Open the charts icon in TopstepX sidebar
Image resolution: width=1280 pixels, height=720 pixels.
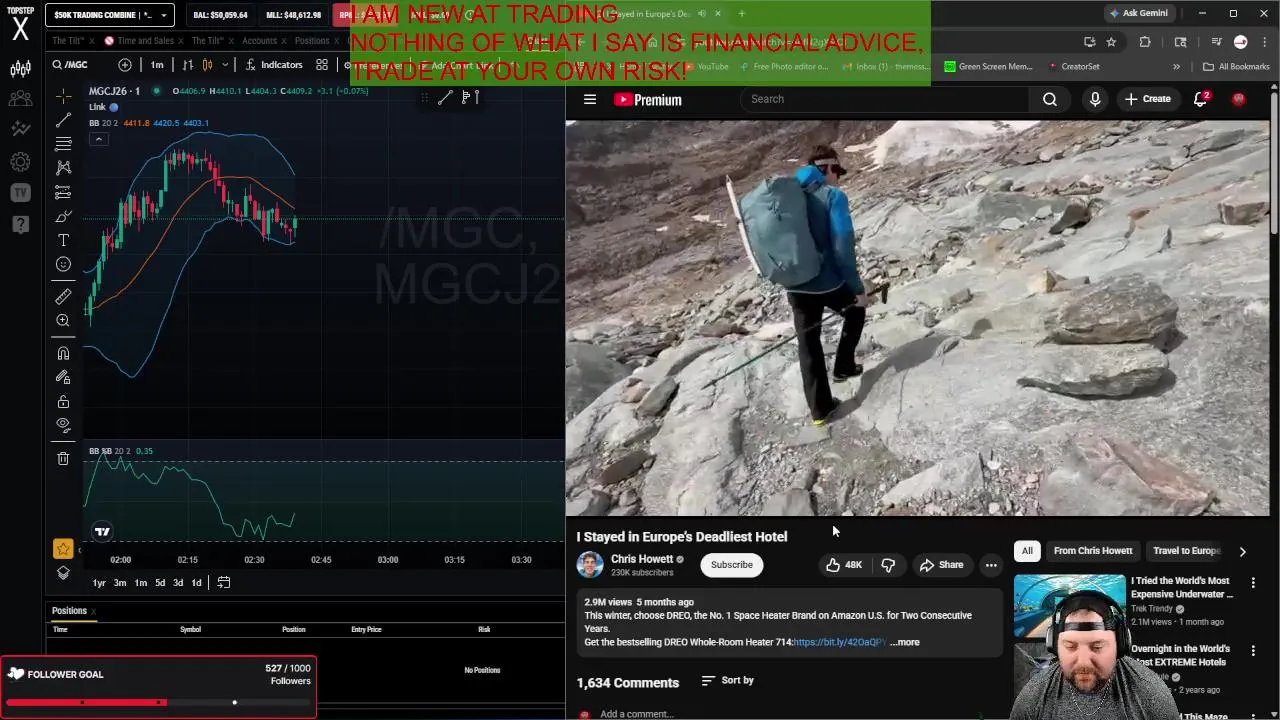pyautogui.click(x=20, y=69)
